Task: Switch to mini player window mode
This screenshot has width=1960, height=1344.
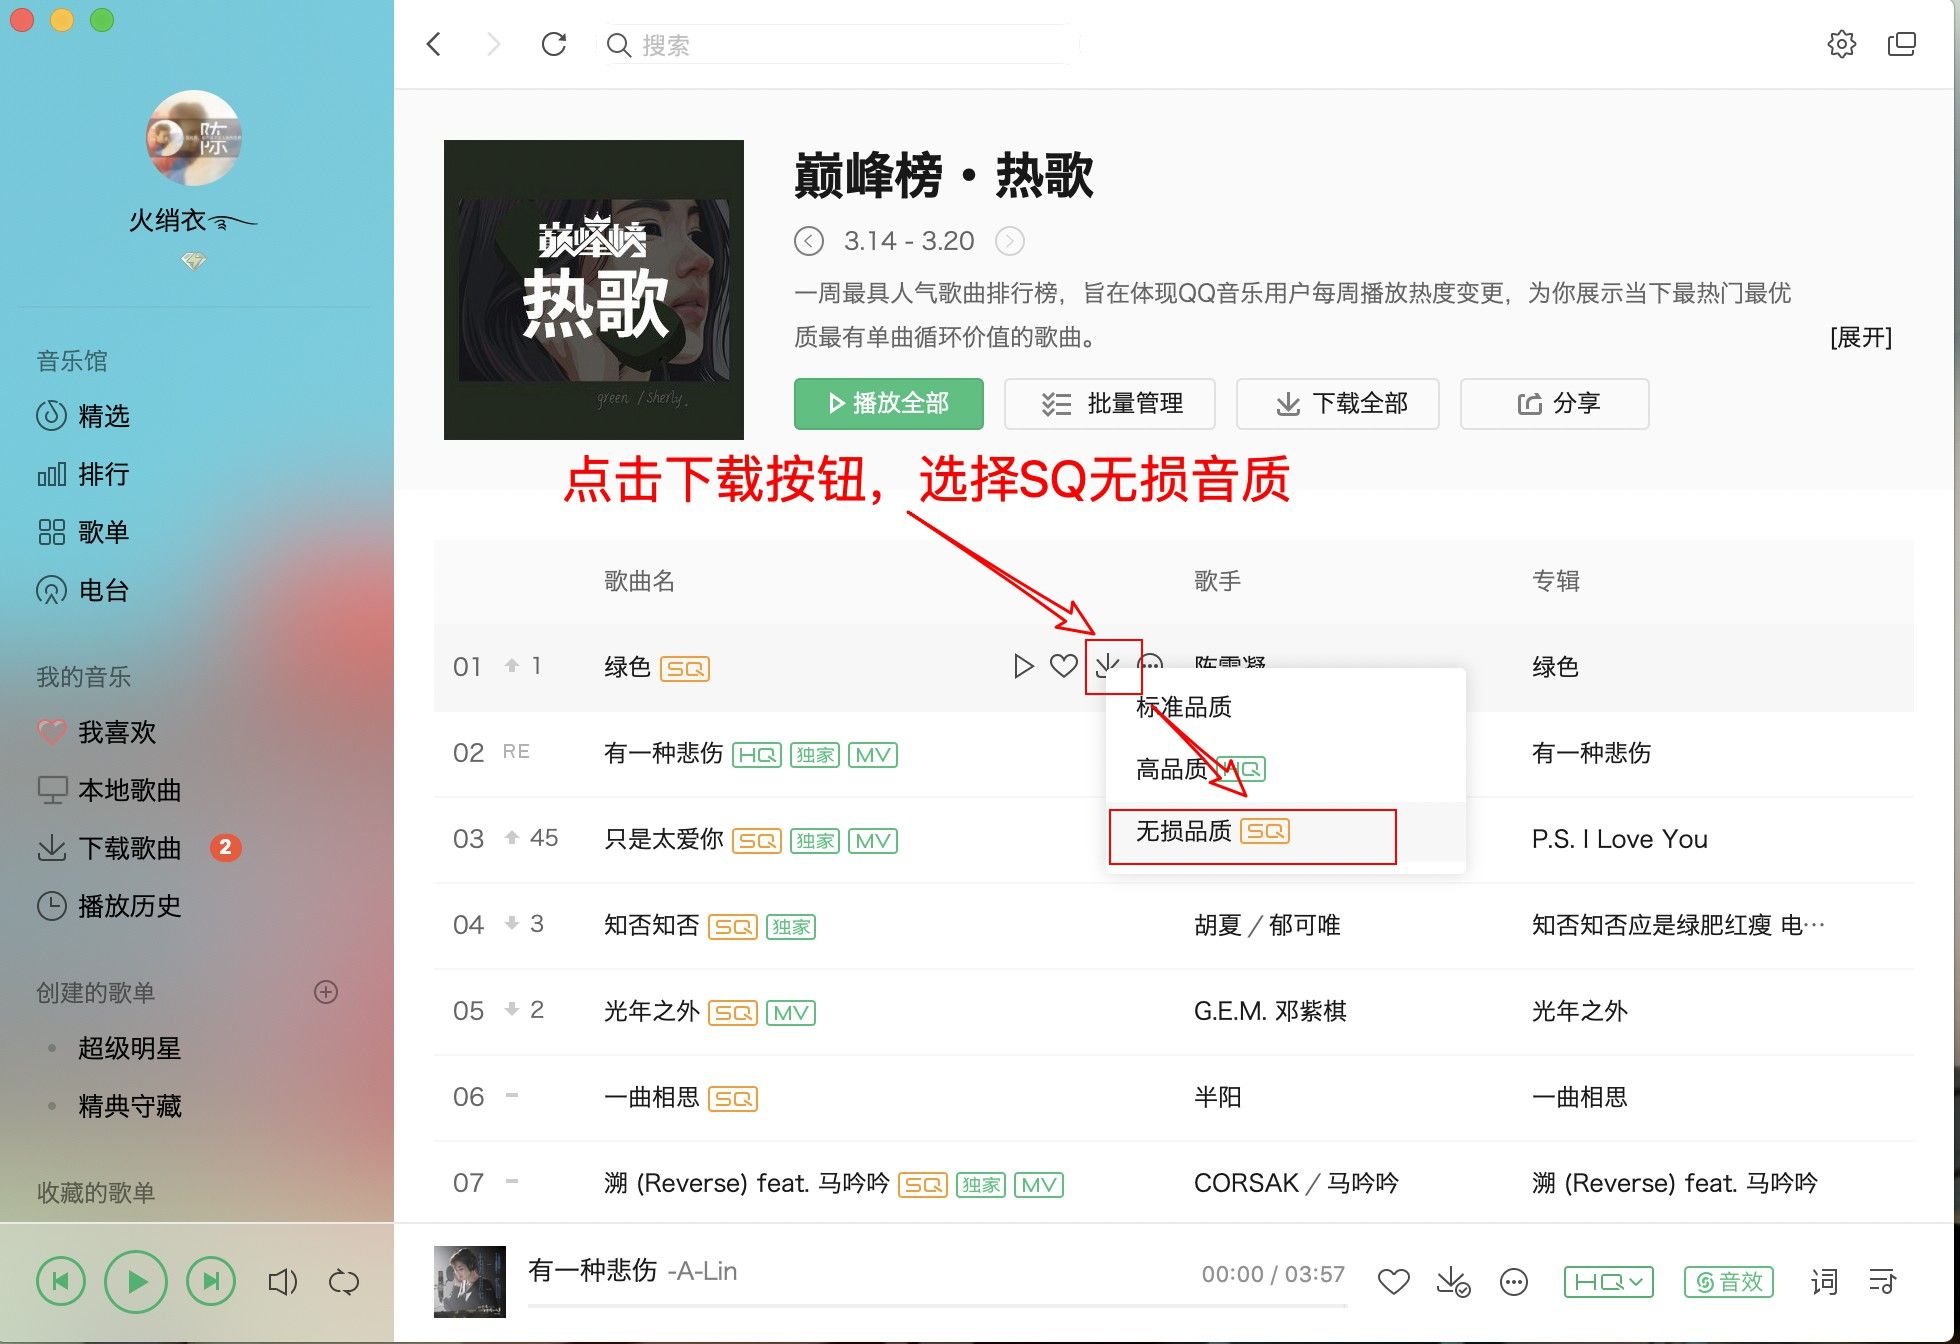Action: point(1901,44)
